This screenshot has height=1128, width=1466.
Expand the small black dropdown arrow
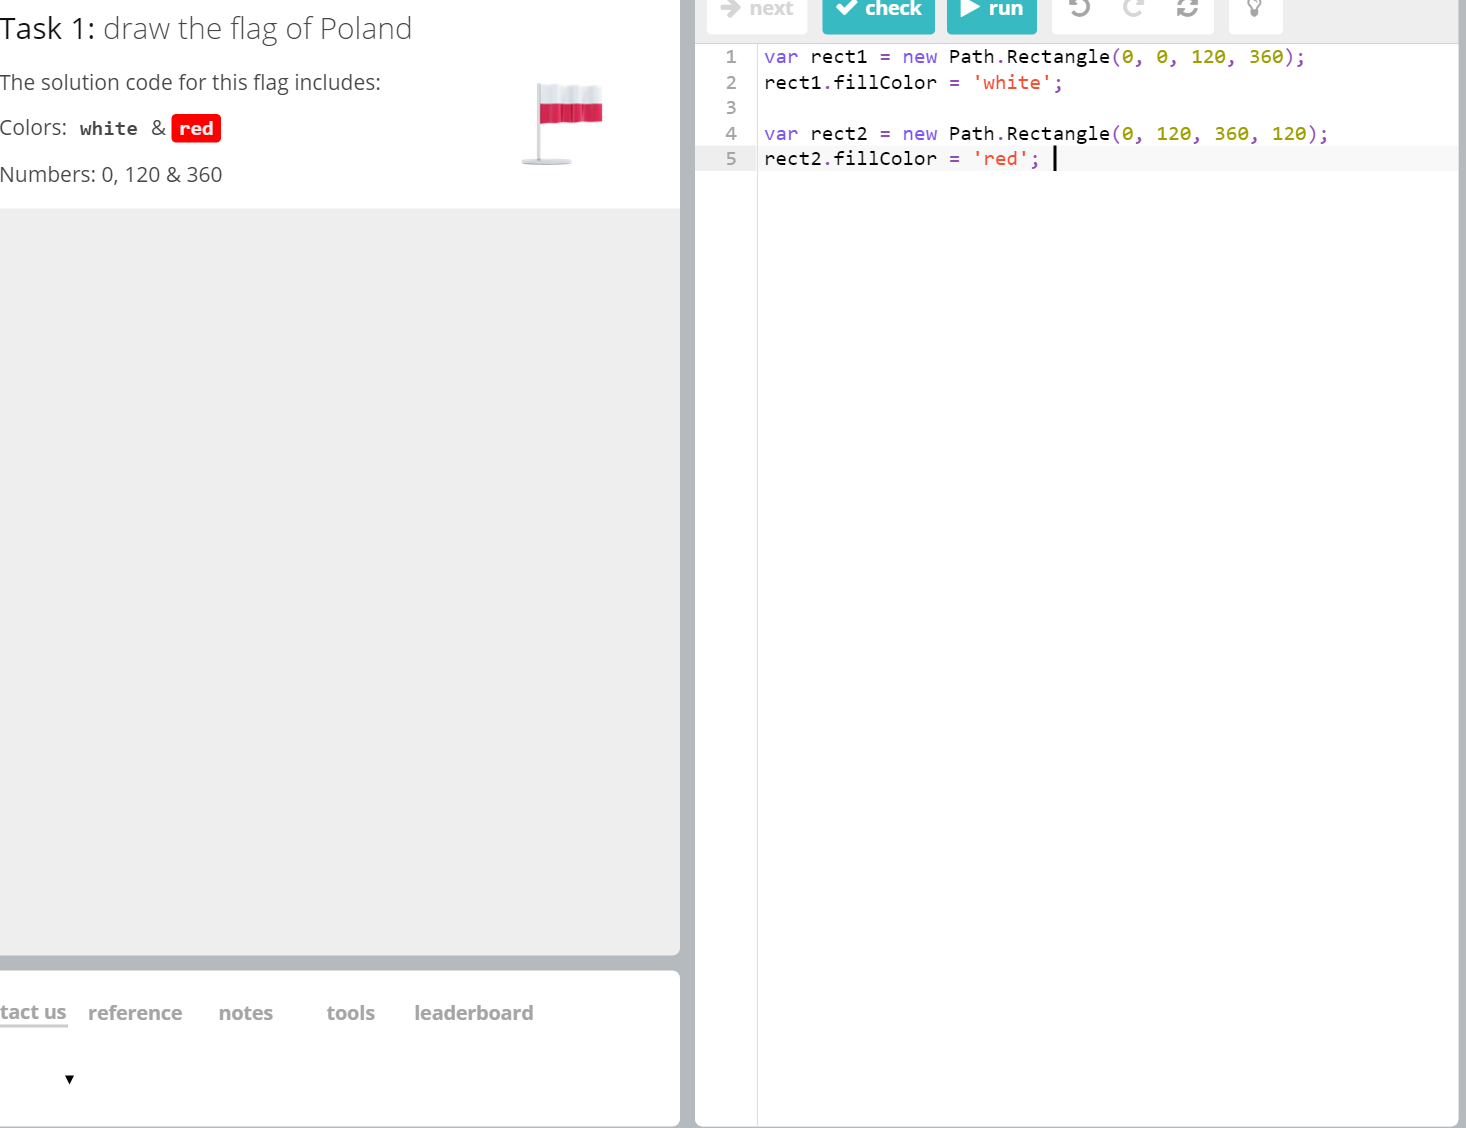tap(69, 1079)
